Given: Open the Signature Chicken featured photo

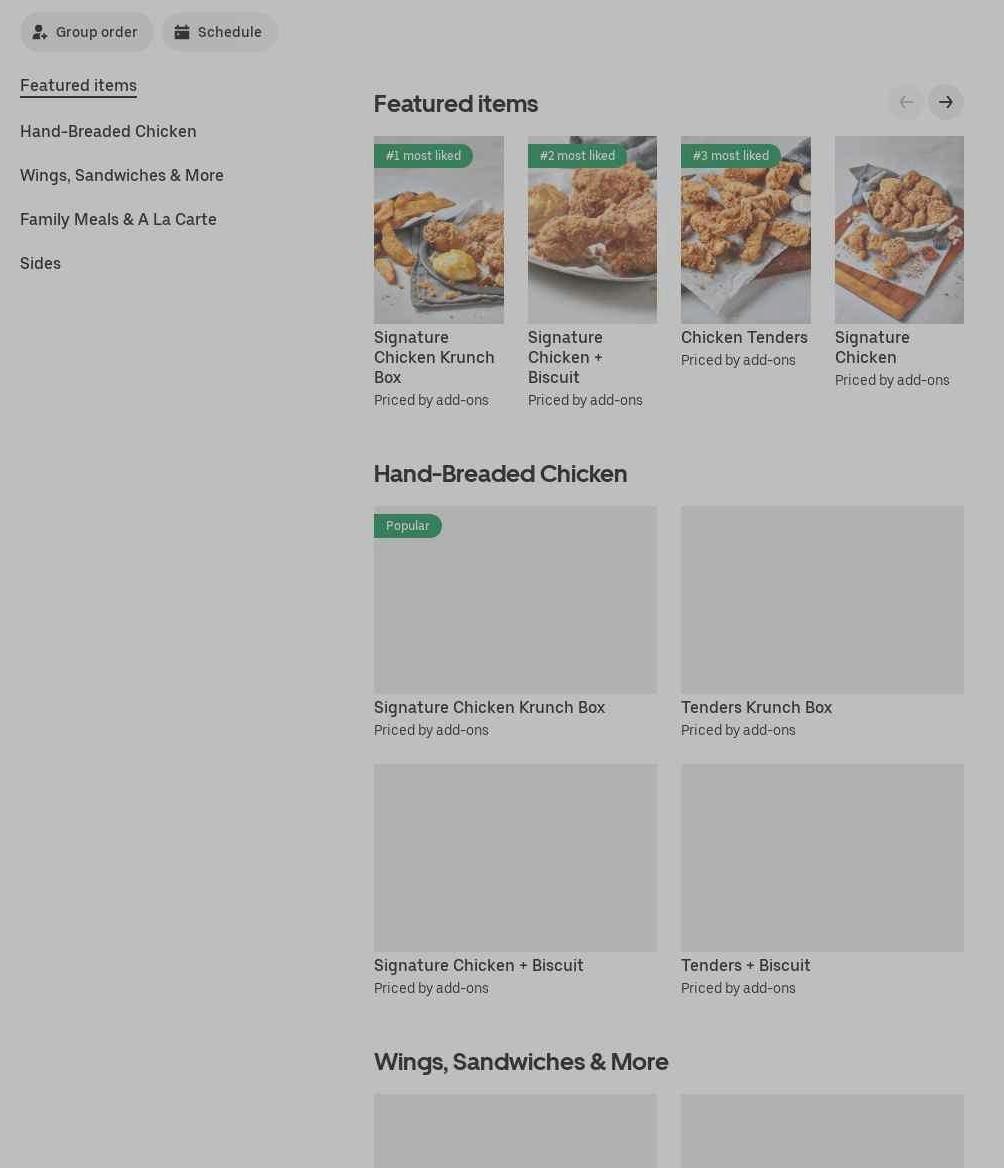Looking at the screenshot, I should (899, 229).
